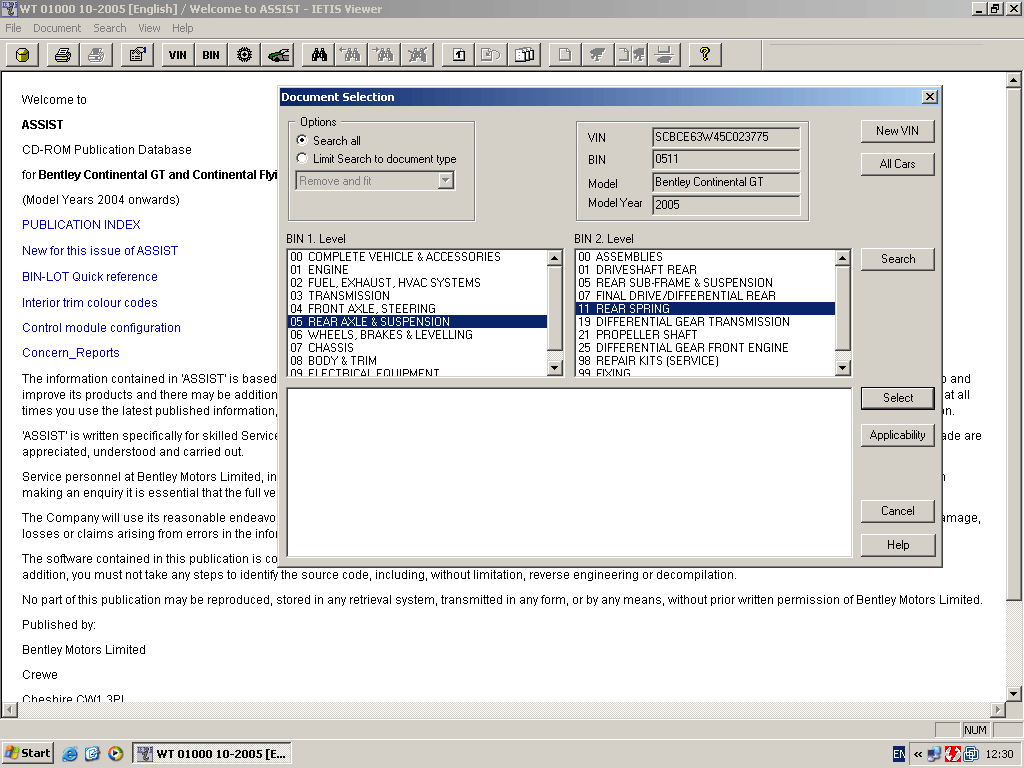Open 'New for this issue of ASSIST' link
This screenshot has width=1024, height=768.
click(100, 251)
